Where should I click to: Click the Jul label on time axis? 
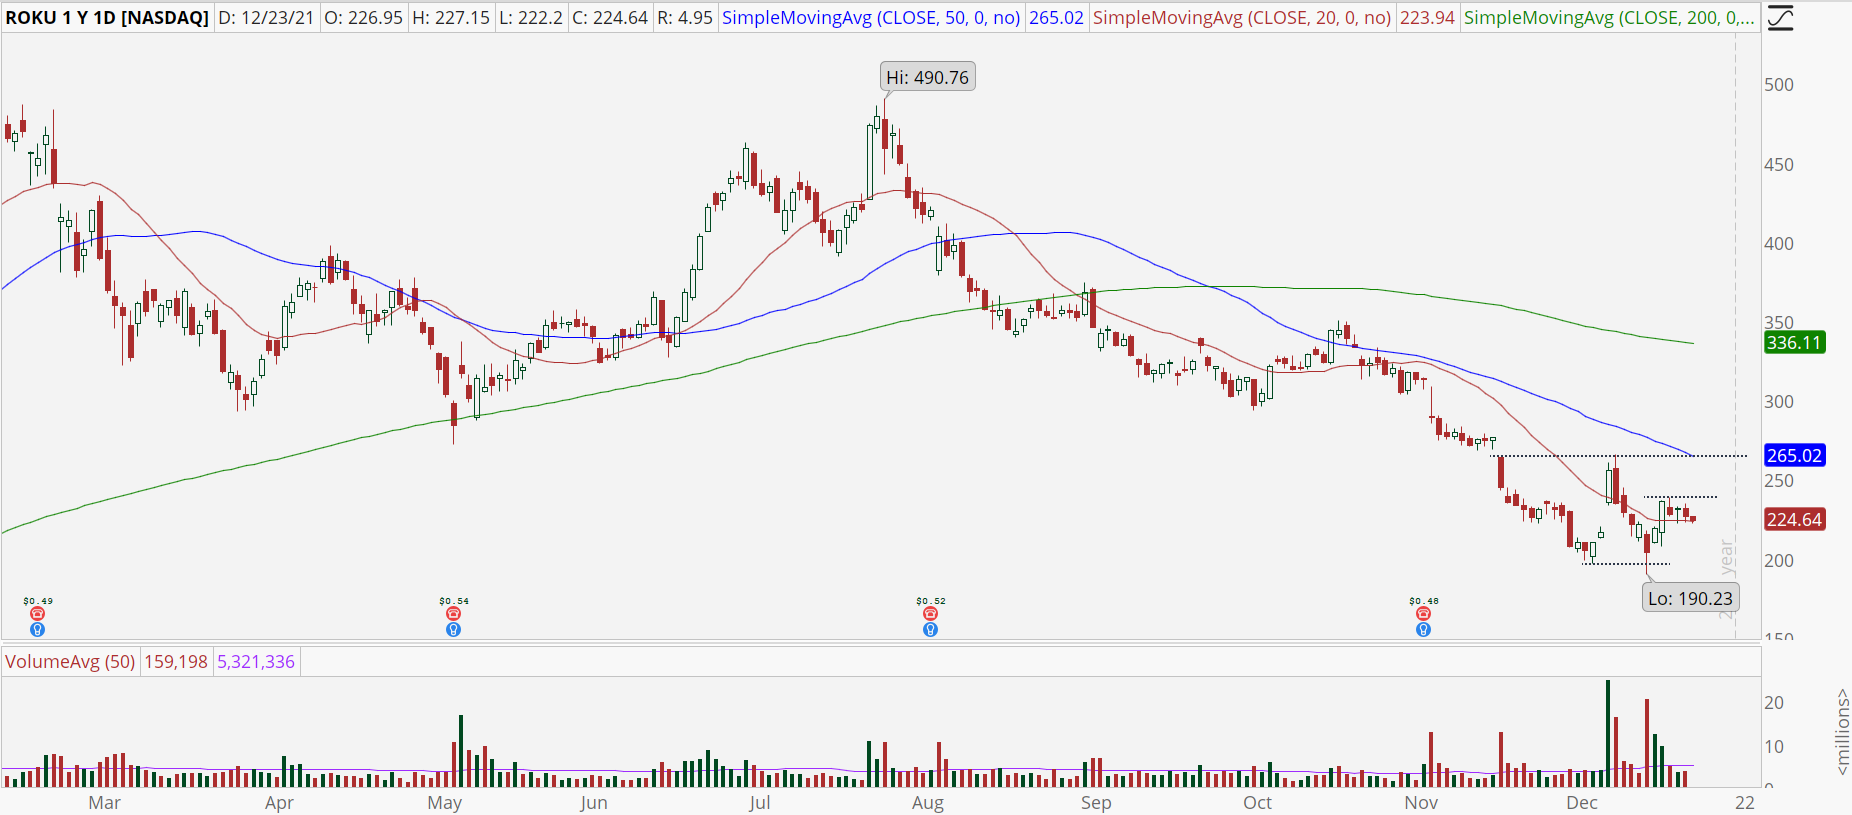click(759, 803)
